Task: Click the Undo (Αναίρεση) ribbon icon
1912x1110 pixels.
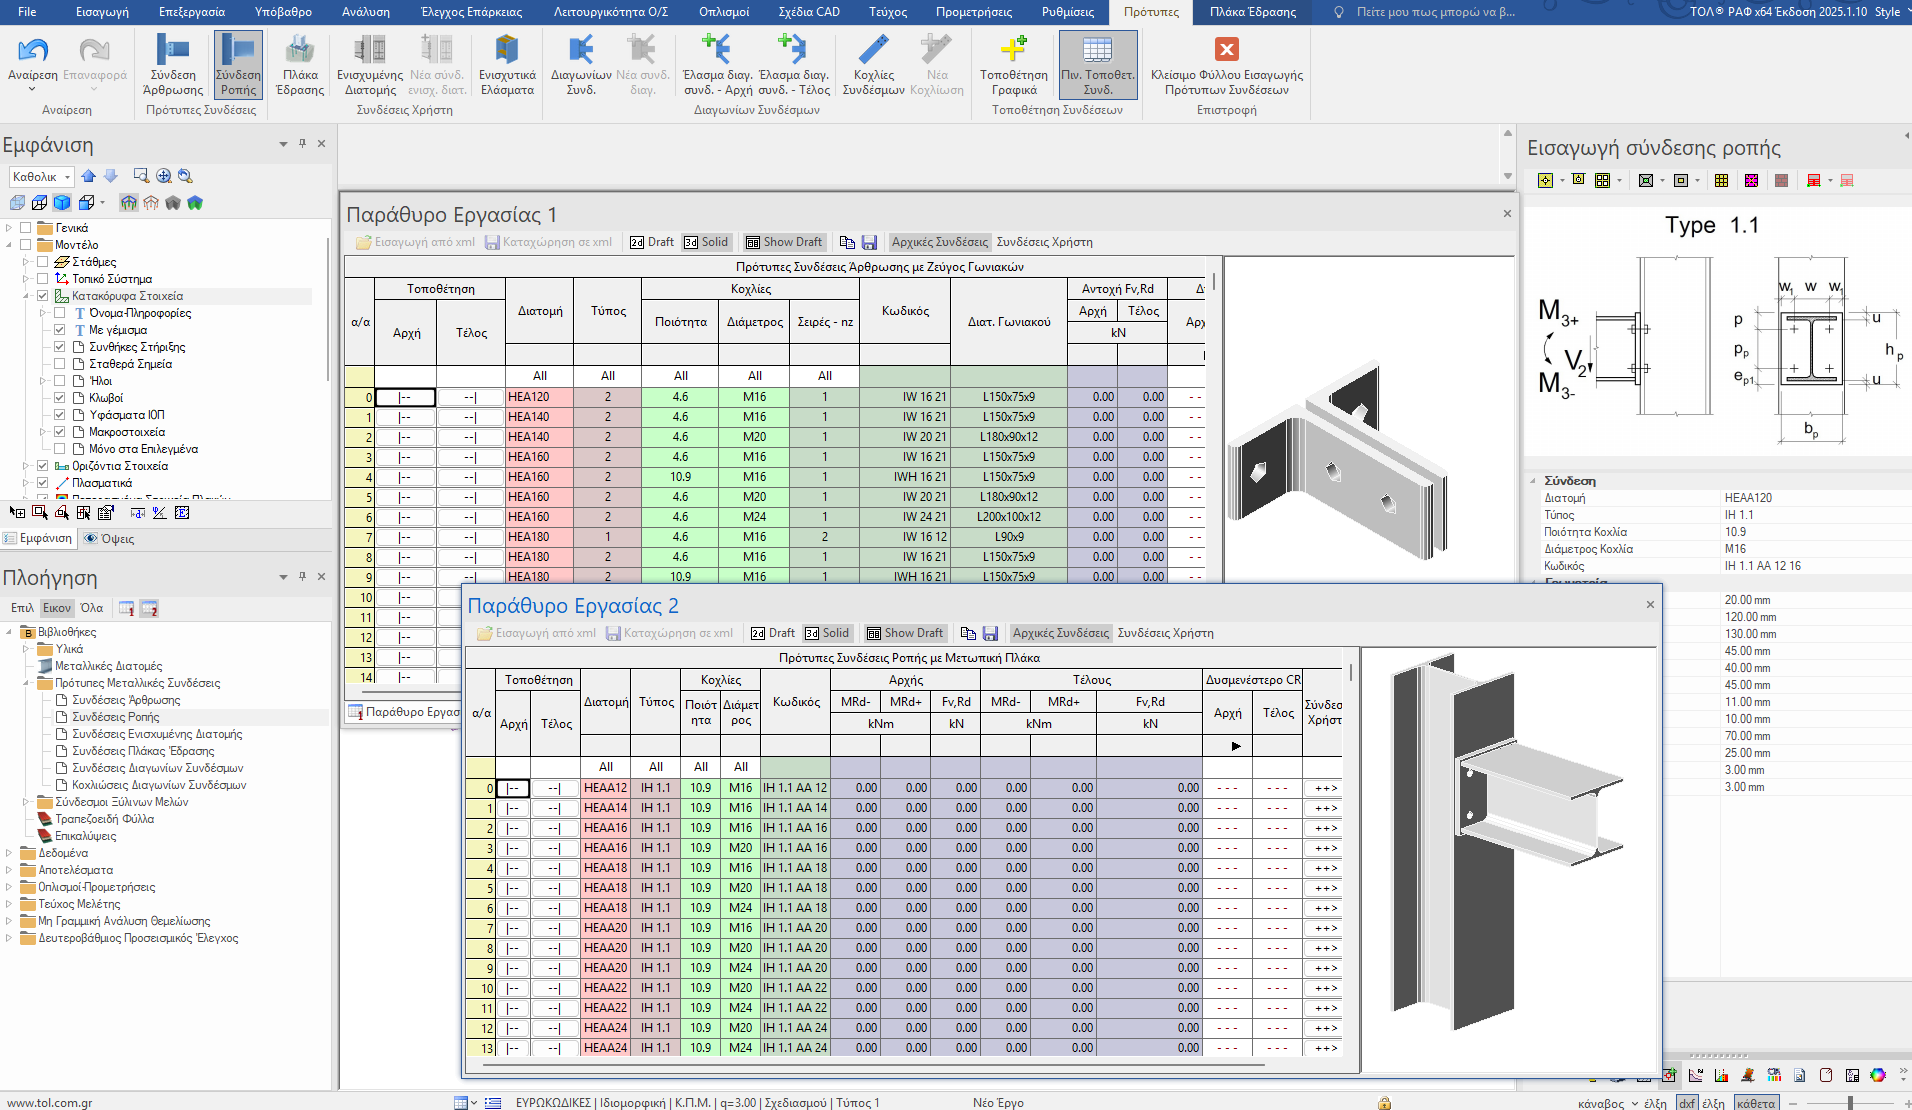Action: (33, 52)
